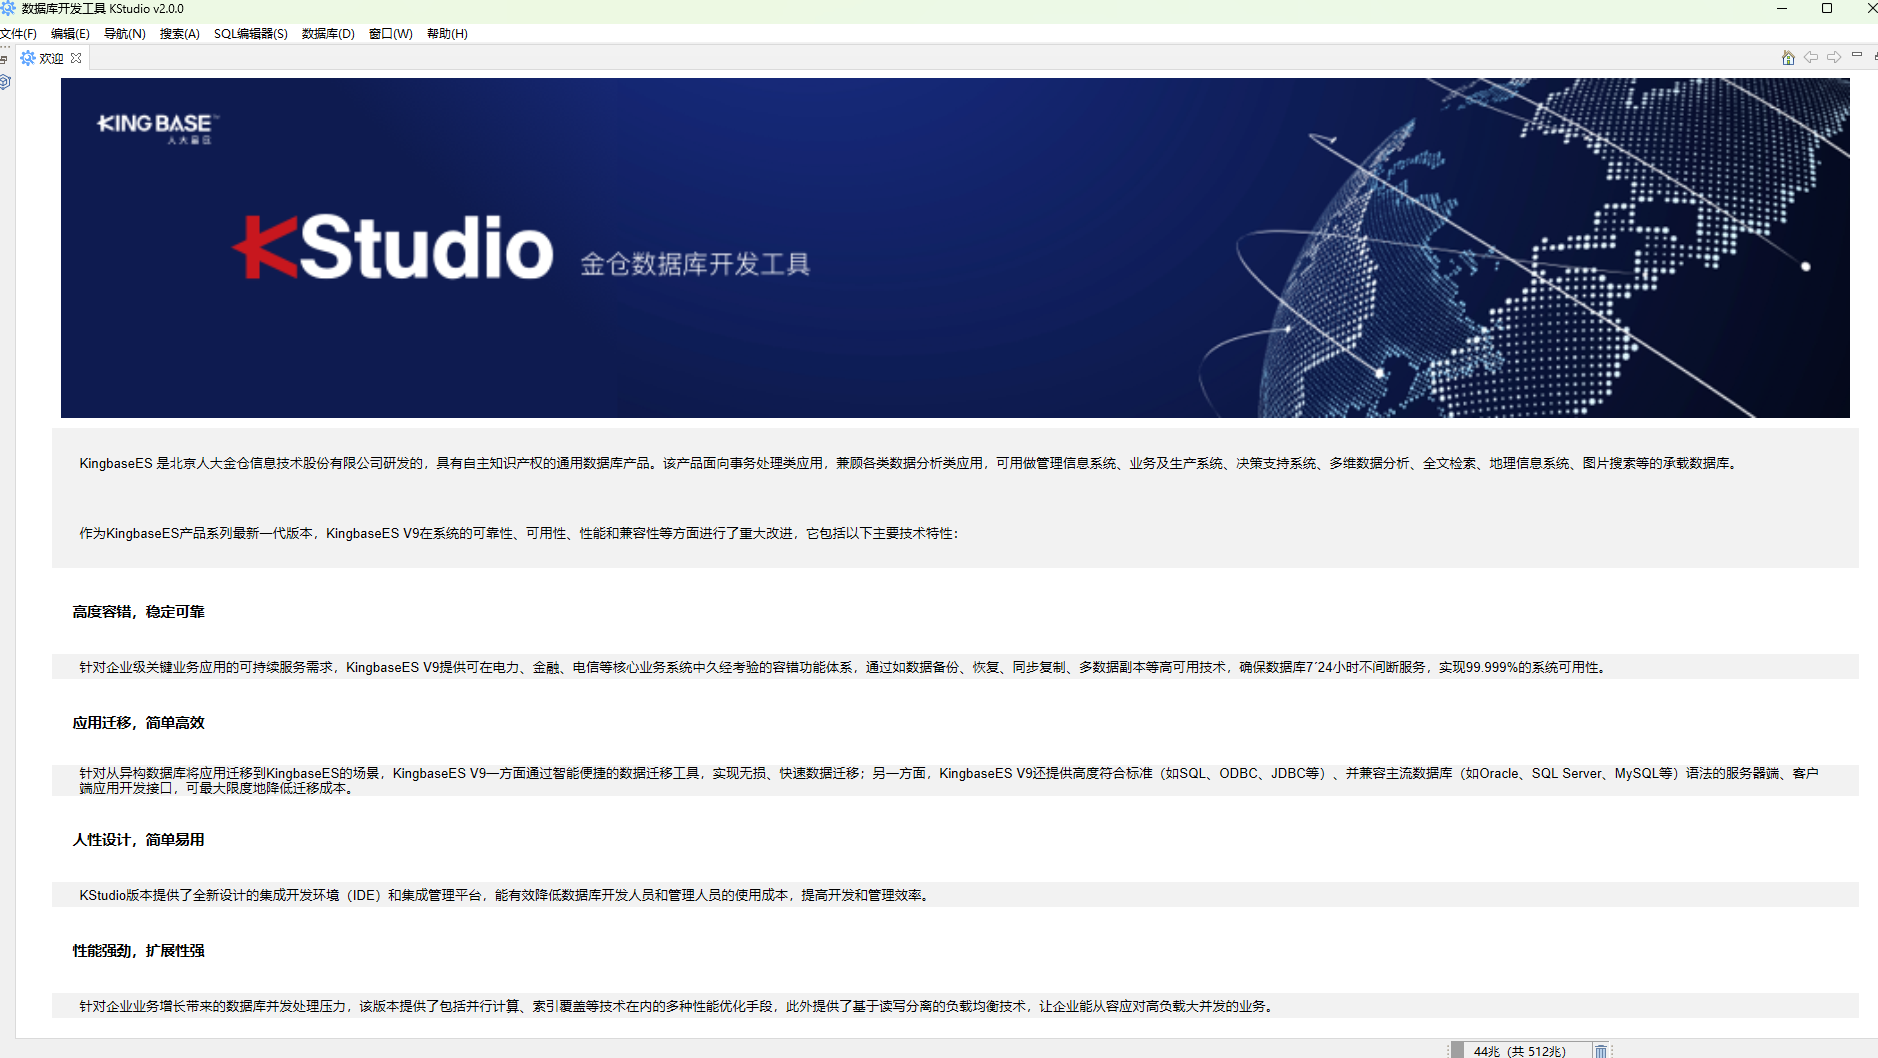Click heading 人性设计，简单易用
The width and height of the screenshot is (1878, 1058).
coord(138,840)
